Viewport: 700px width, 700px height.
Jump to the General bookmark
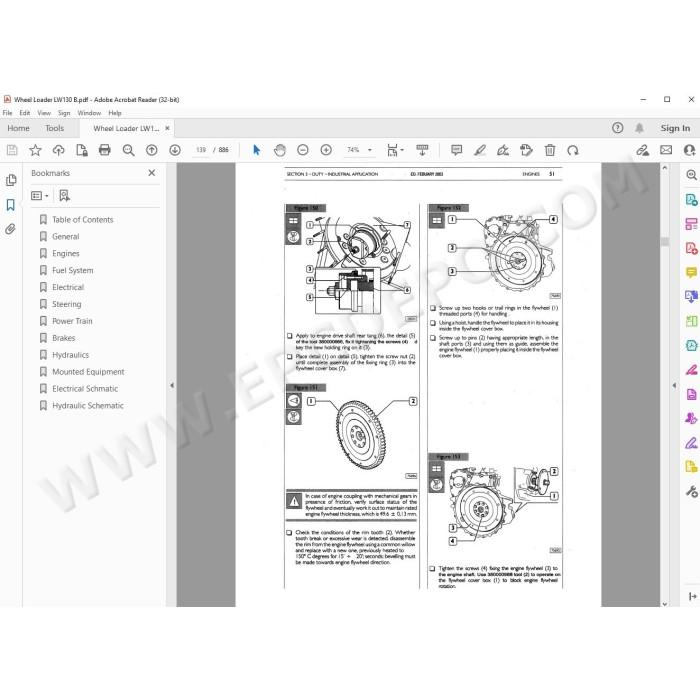click(x=66, y=237)
